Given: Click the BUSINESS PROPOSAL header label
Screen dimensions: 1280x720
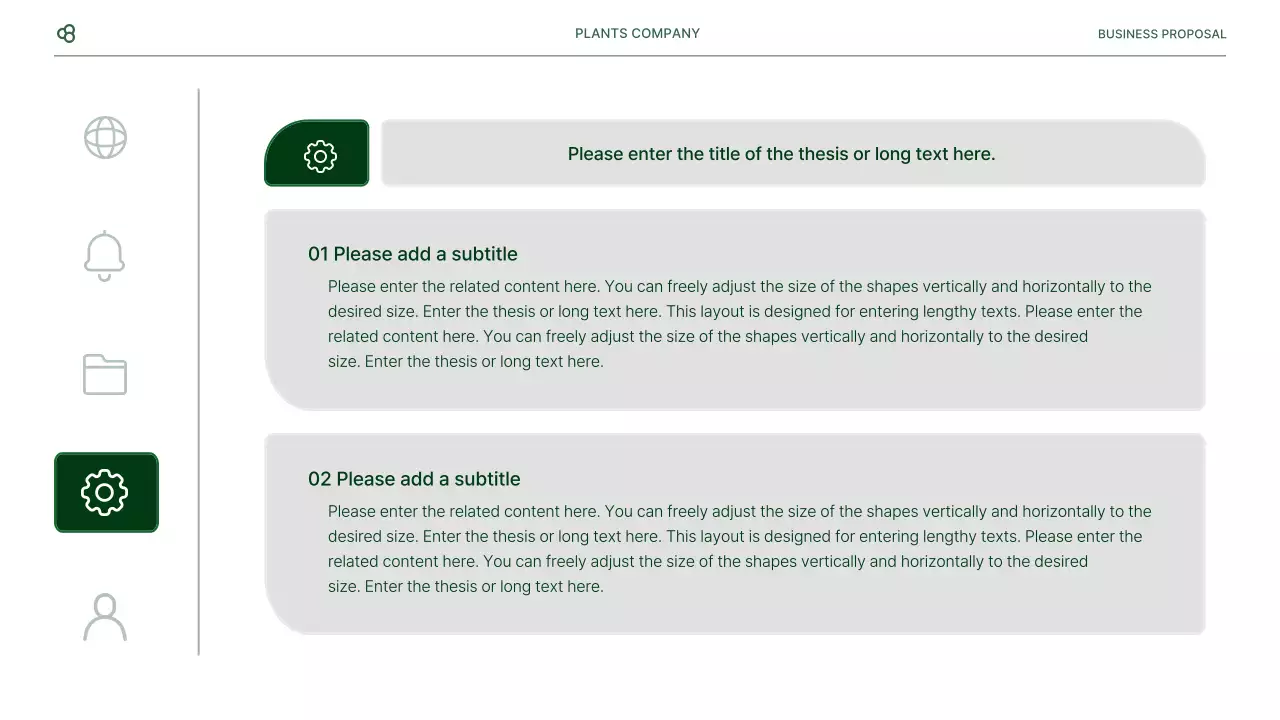Looking at the screenshot, I should click(x=1161, y=34).
